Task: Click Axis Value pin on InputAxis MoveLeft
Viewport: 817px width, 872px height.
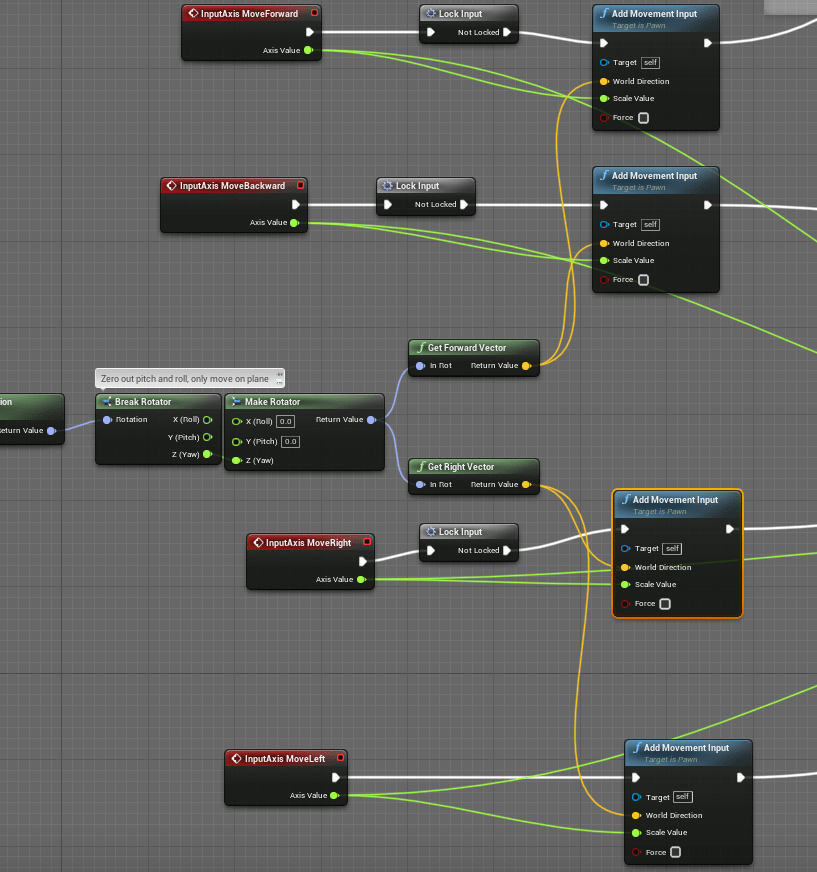Action: (335, 796)
